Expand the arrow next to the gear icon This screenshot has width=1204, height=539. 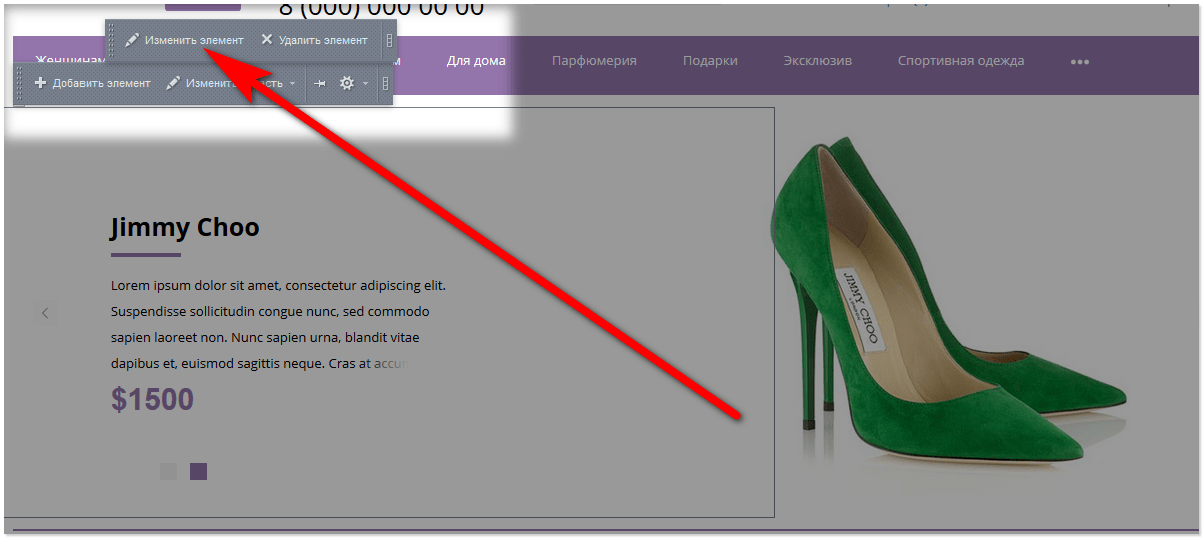tap(365, 84)
